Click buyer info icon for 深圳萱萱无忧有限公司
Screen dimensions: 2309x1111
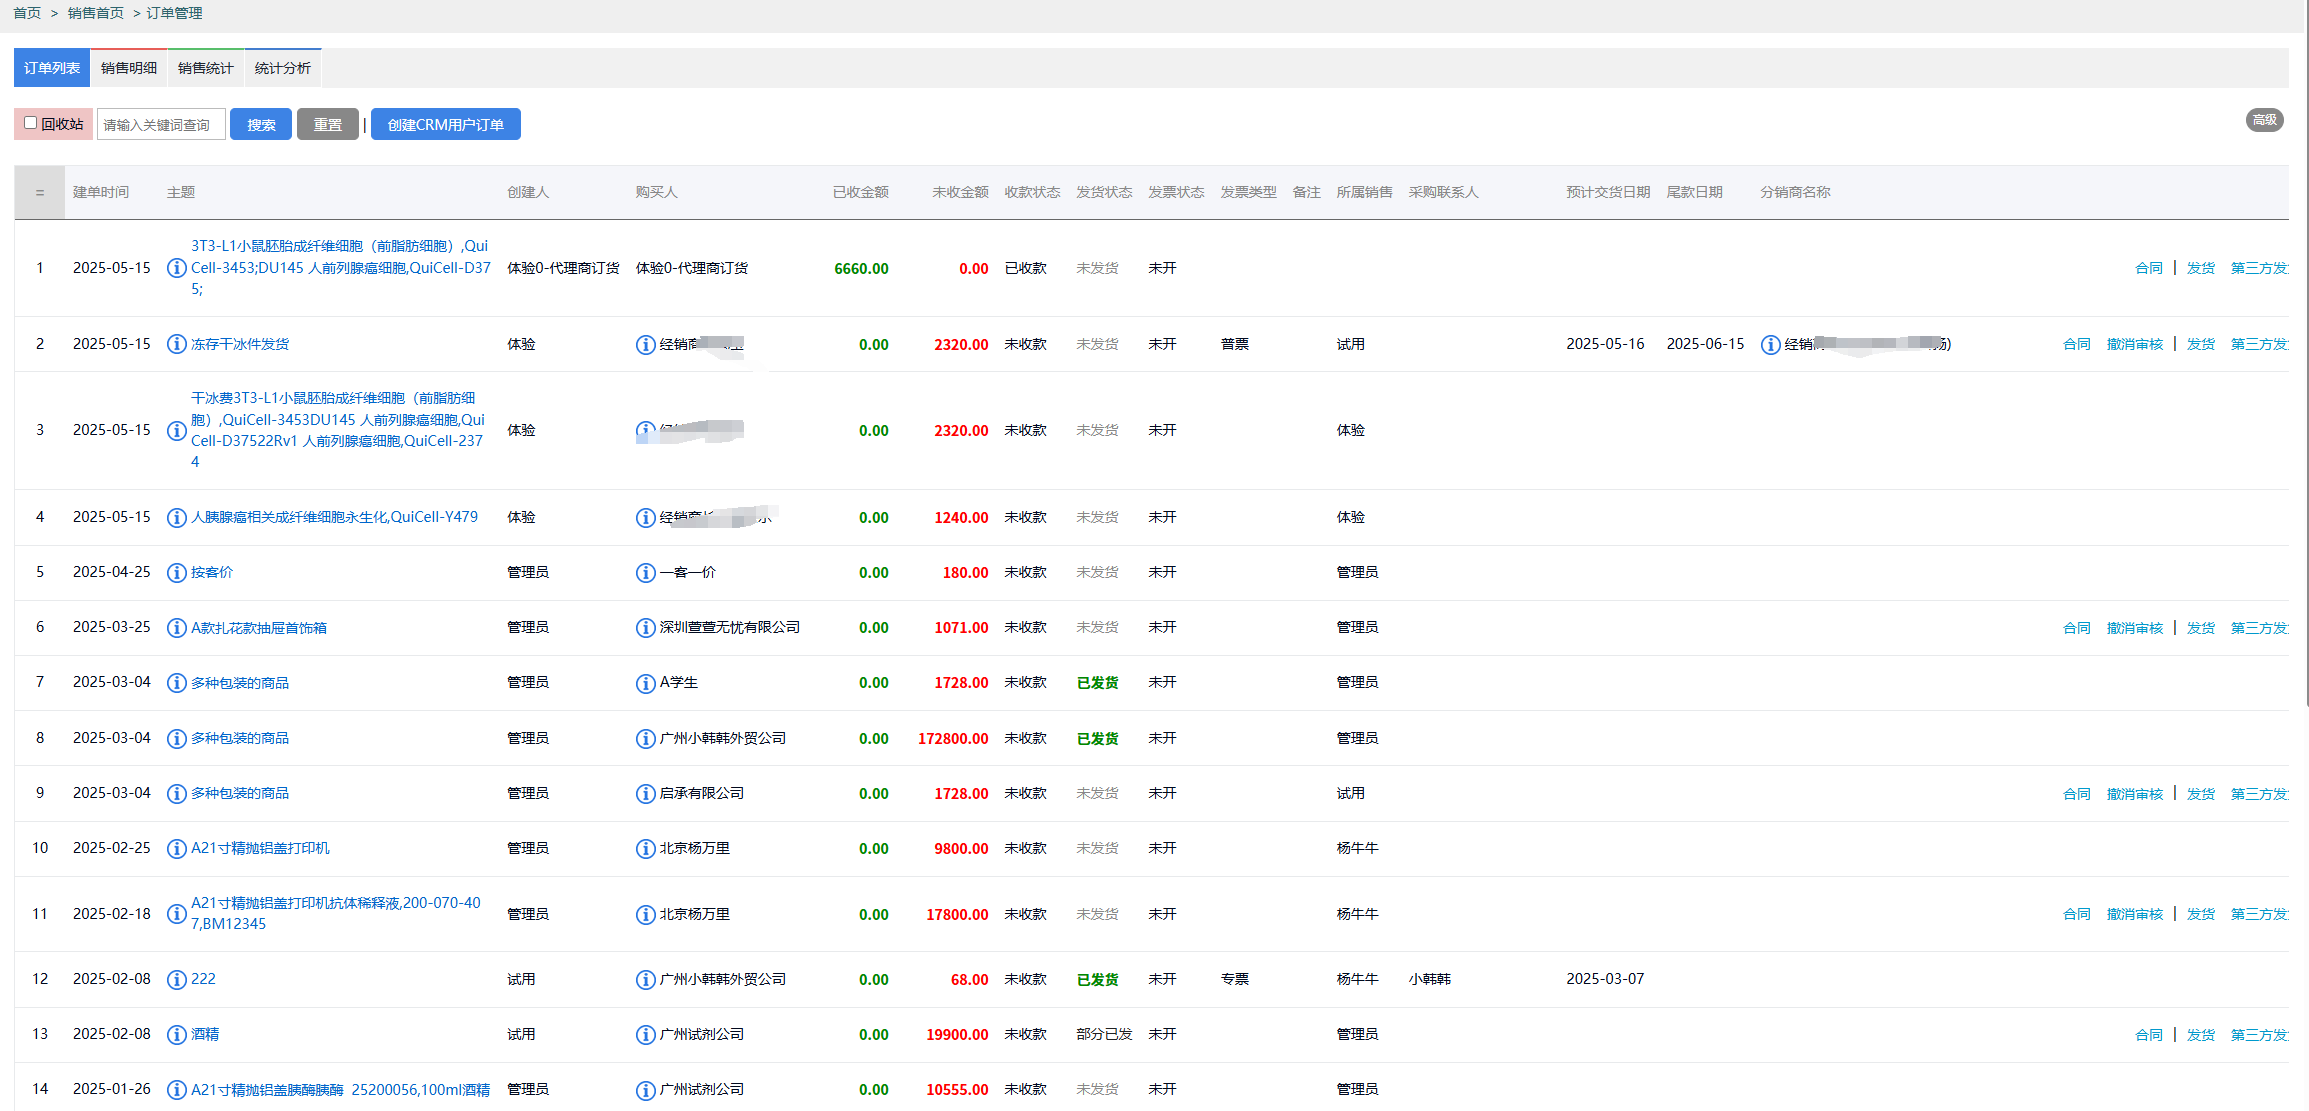point(646,627)
